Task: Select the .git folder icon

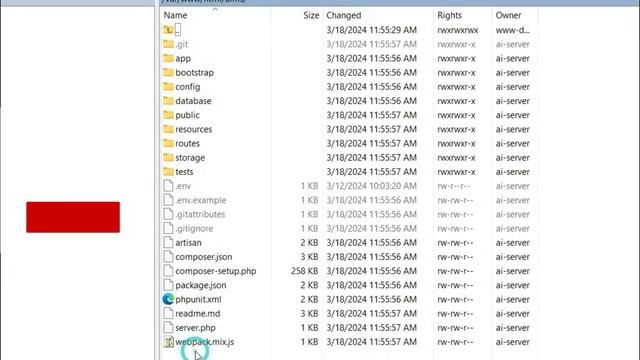Action: [168, 44]
